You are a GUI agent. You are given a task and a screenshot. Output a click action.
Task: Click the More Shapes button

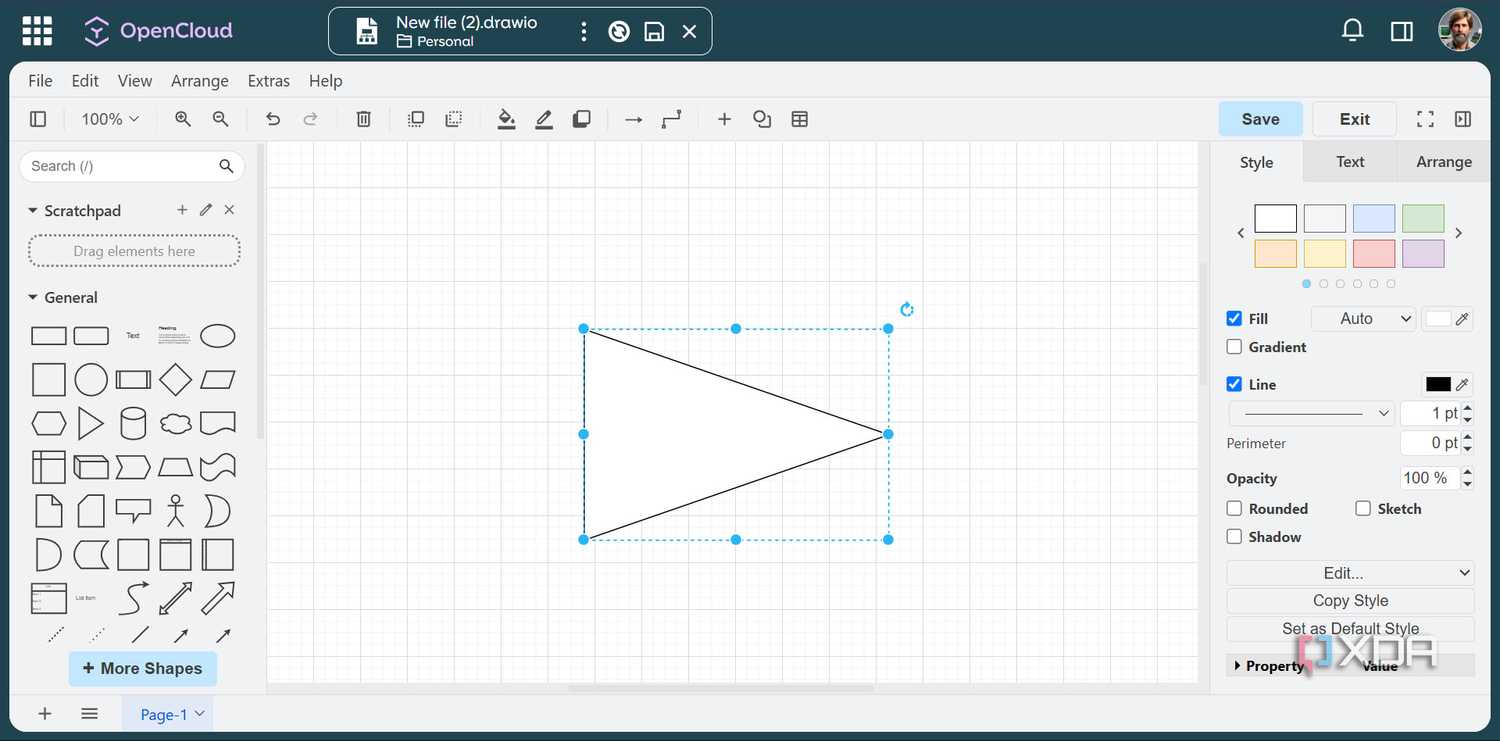coord(143,668)
